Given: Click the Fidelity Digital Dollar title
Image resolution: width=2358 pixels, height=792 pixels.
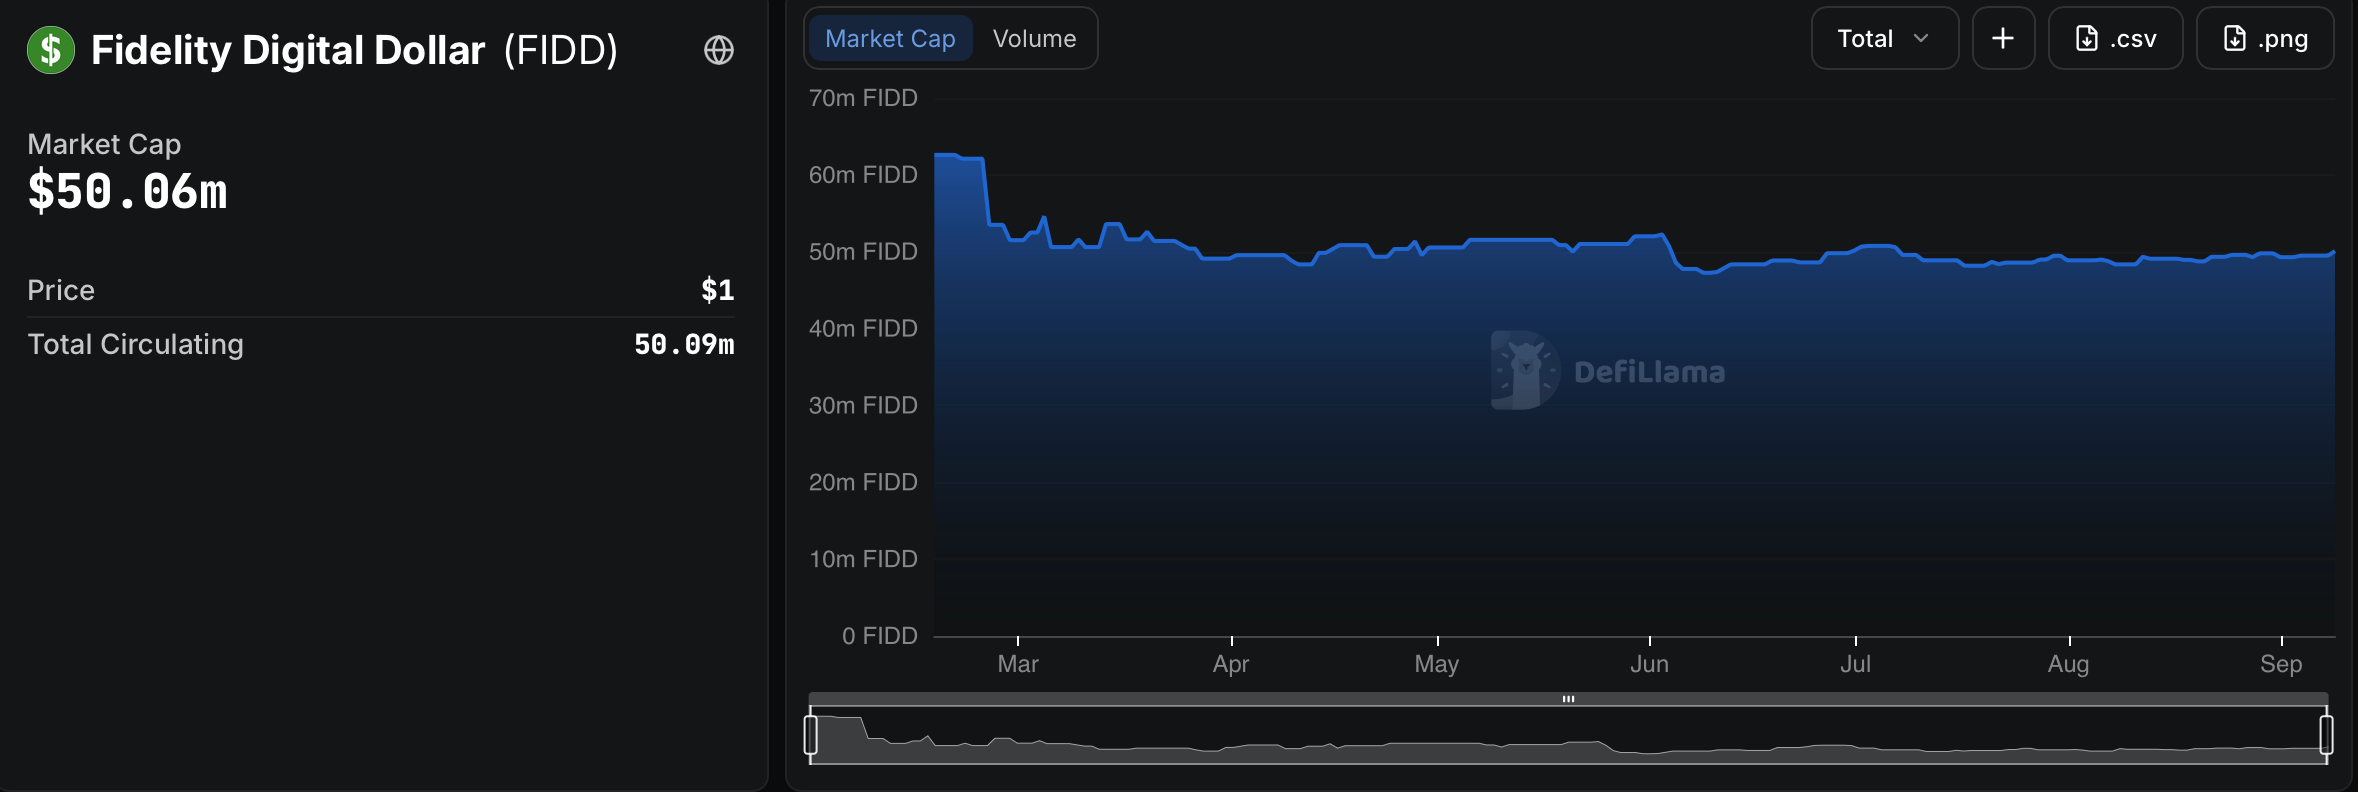Looking at the screenshot, I should pyautogui.click(x=288, y=50).
